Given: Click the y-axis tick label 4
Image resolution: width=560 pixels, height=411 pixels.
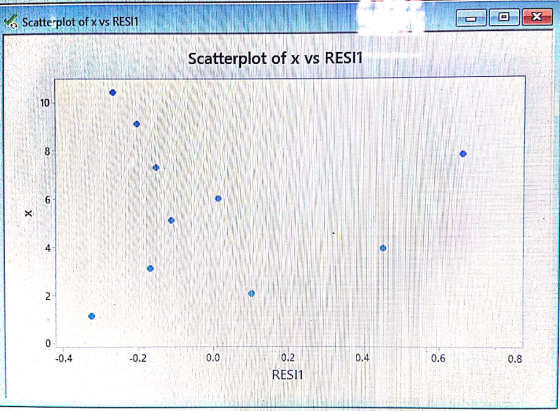Looking at the screenshot, I should (x=48, y=248).
